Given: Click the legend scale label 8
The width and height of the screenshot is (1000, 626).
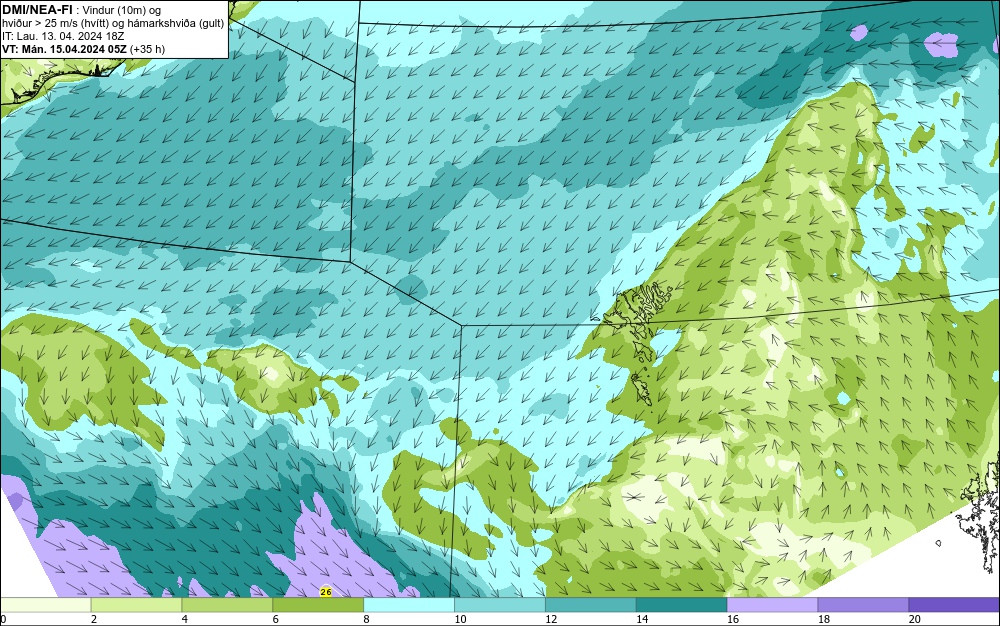Looking at the screenshot, I should point(367,619).
